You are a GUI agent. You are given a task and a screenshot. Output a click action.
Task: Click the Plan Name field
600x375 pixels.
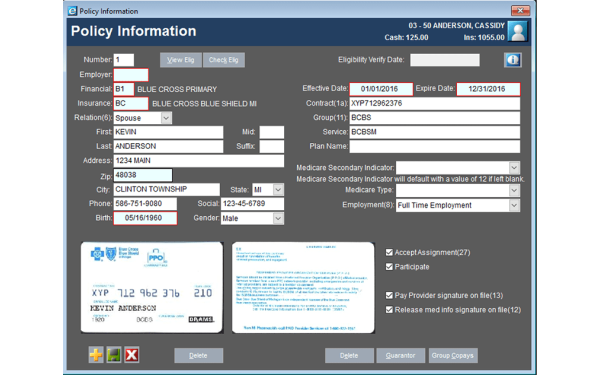click(x=435, y=147)
